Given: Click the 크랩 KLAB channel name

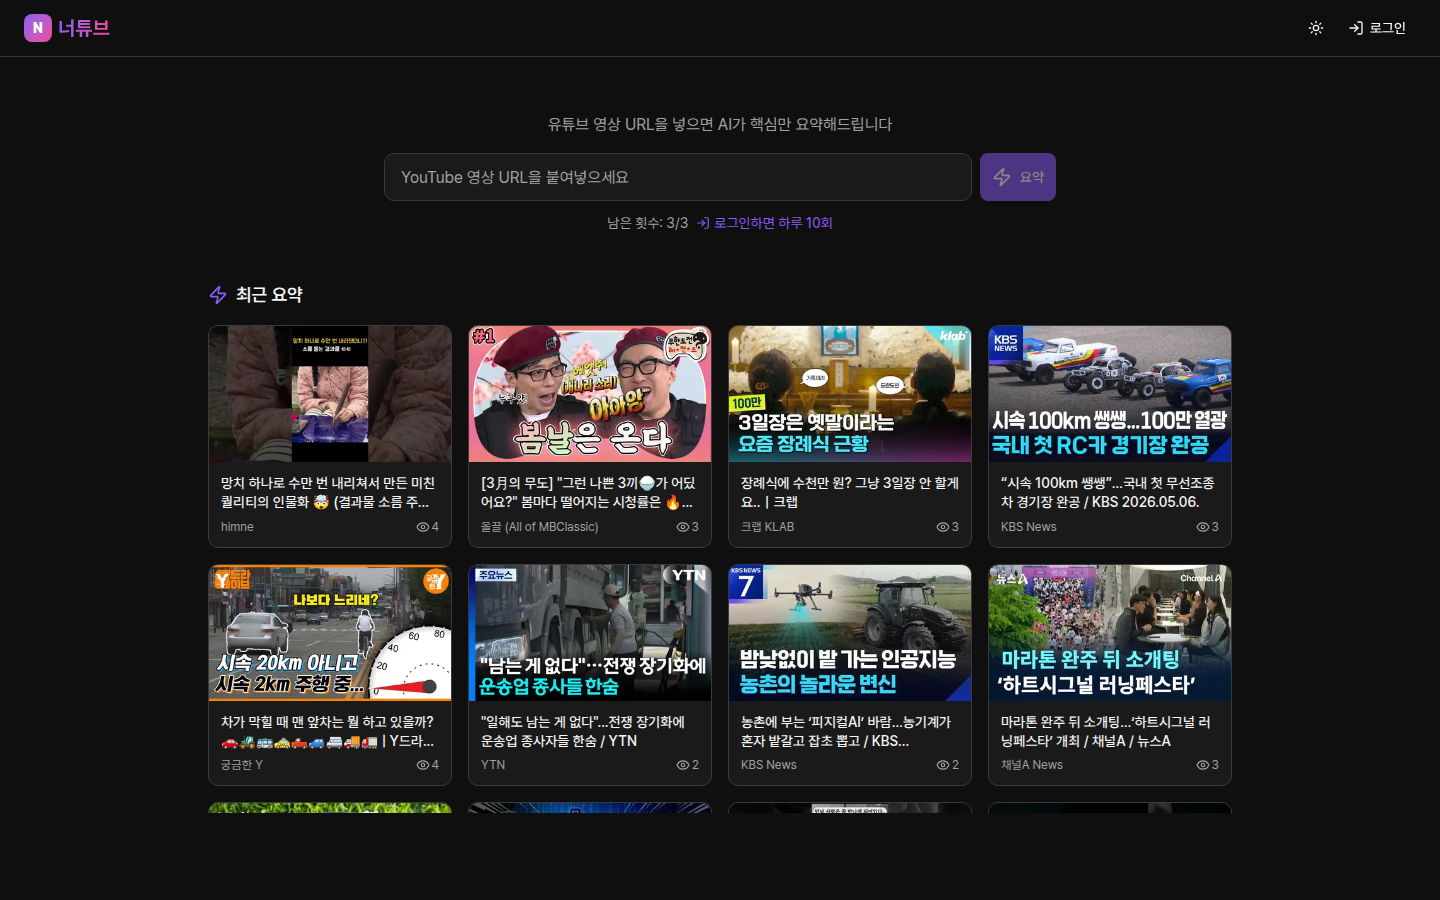Looking at the screenshot, I should click(x=767, y=527).
